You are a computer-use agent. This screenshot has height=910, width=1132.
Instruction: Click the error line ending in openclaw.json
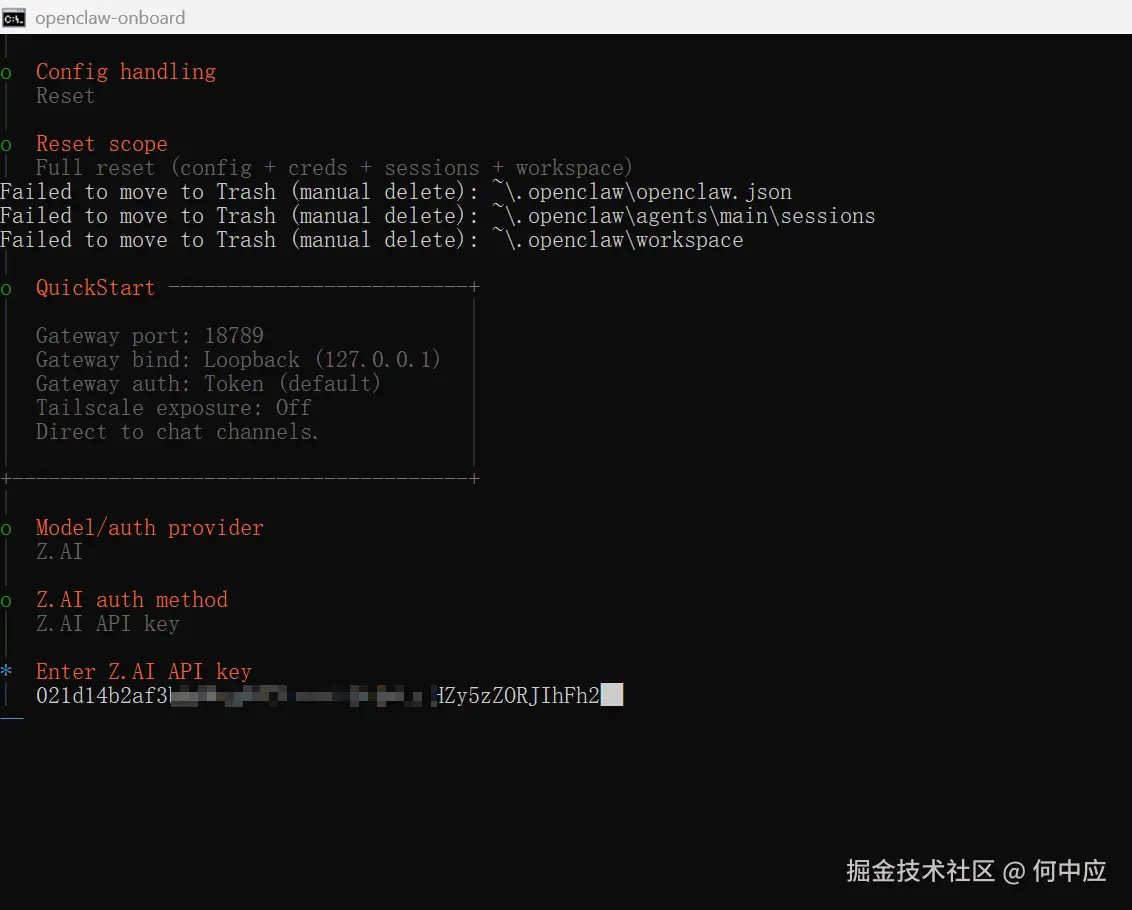(396, 192)
